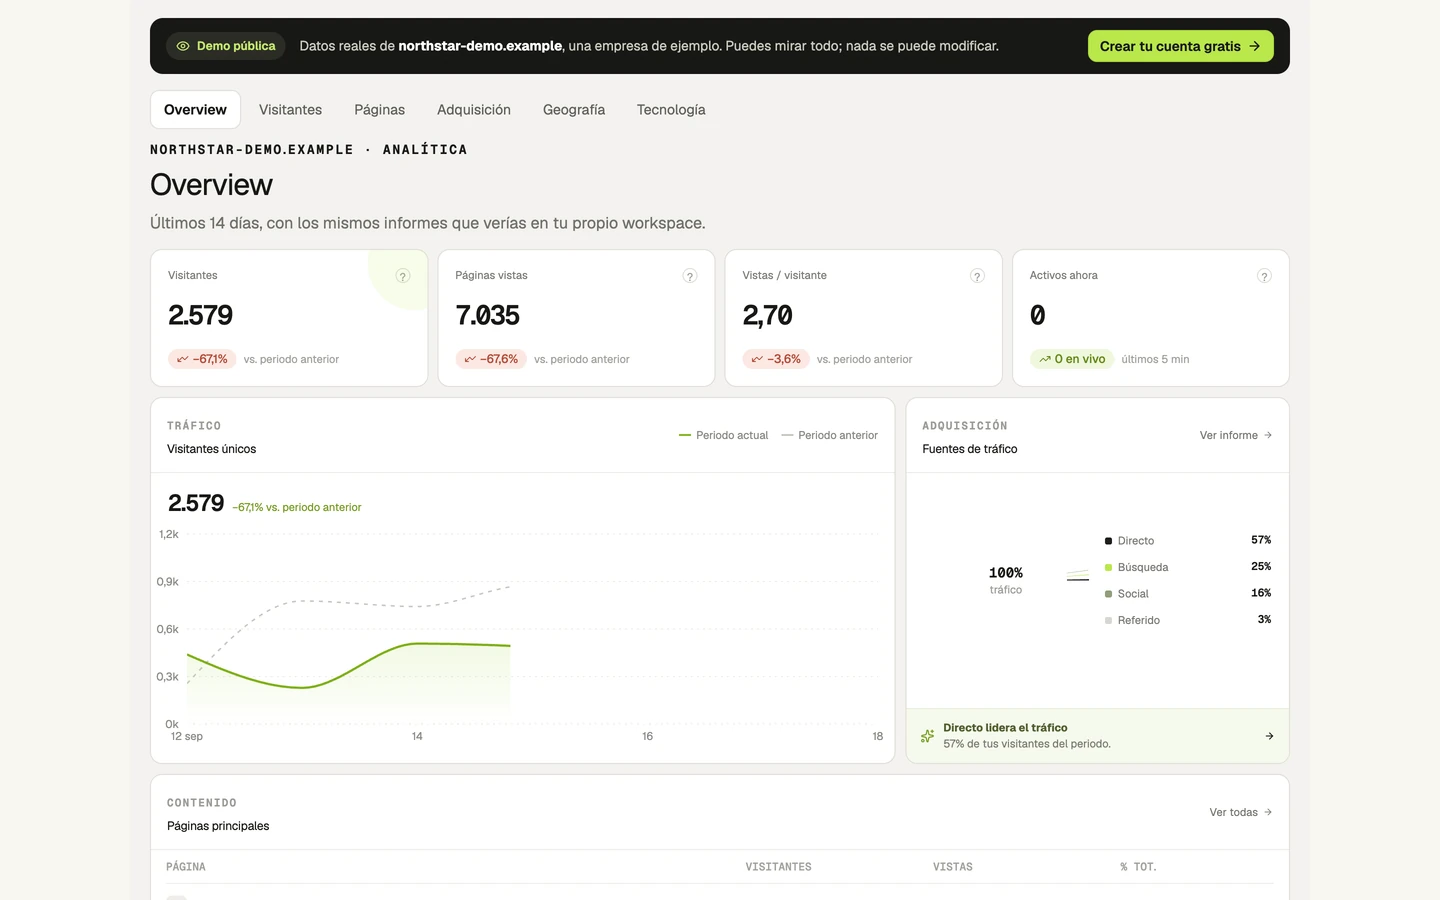The image size is (1440, 900).
Task: Click the Social legend color swatch
Action: pos(1108,594)
